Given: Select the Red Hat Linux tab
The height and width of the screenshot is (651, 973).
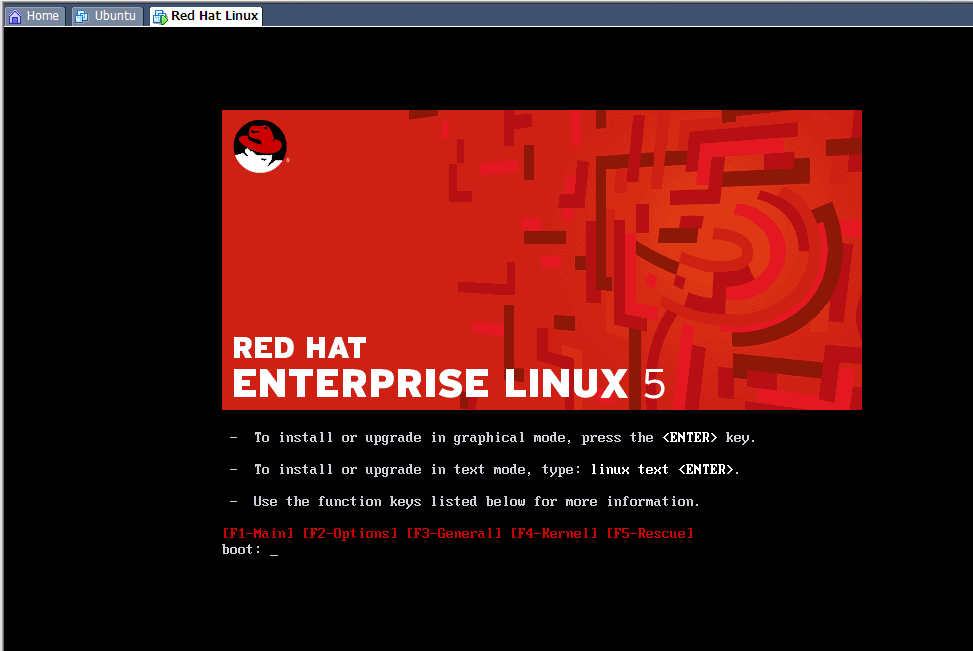Looking at the screenshot, I should pos(205,16).
